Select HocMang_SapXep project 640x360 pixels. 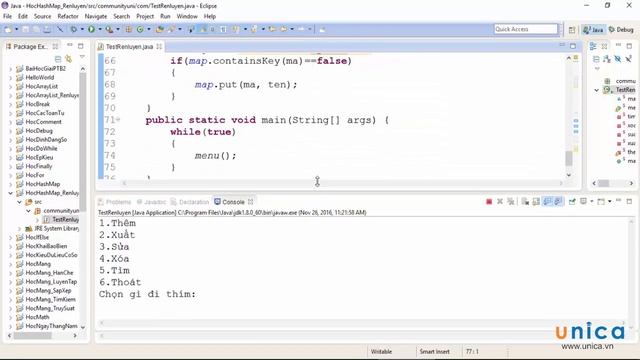tap(48, 291)
